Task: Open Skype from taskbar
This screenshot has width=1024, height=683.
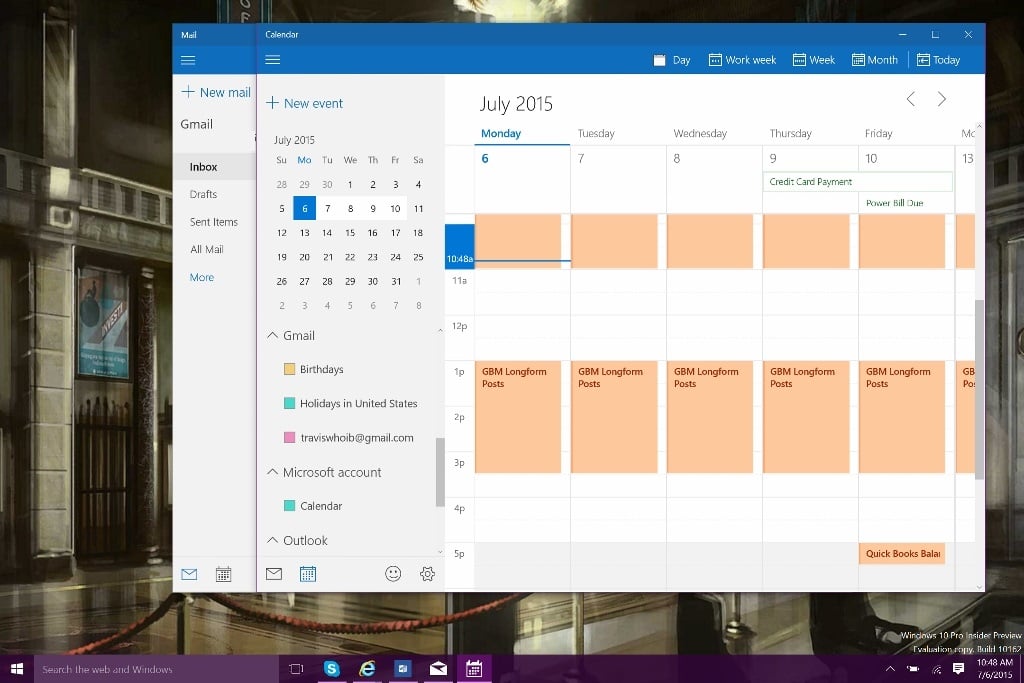Action: click(332, 669)
